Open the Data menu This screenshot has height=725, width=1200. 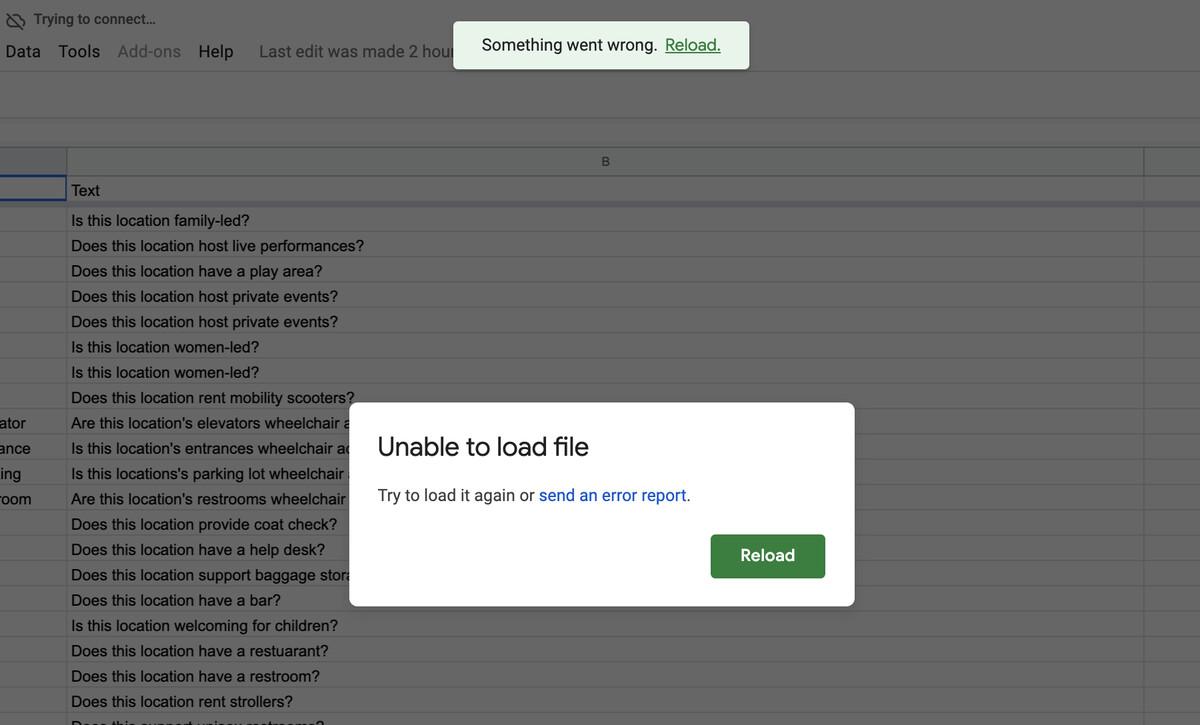[x=23, y=51]
